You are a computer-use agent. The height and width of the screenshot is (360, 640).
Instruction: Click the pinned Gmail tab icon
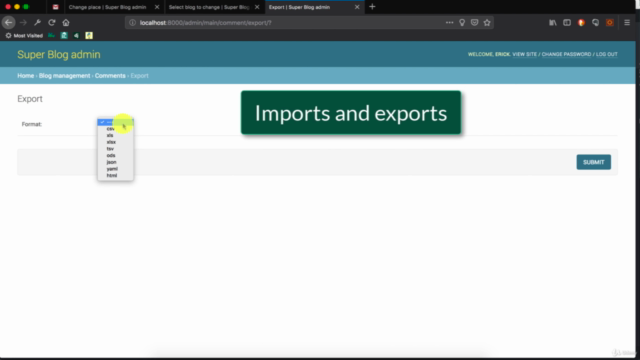click(x=56, y=7)
